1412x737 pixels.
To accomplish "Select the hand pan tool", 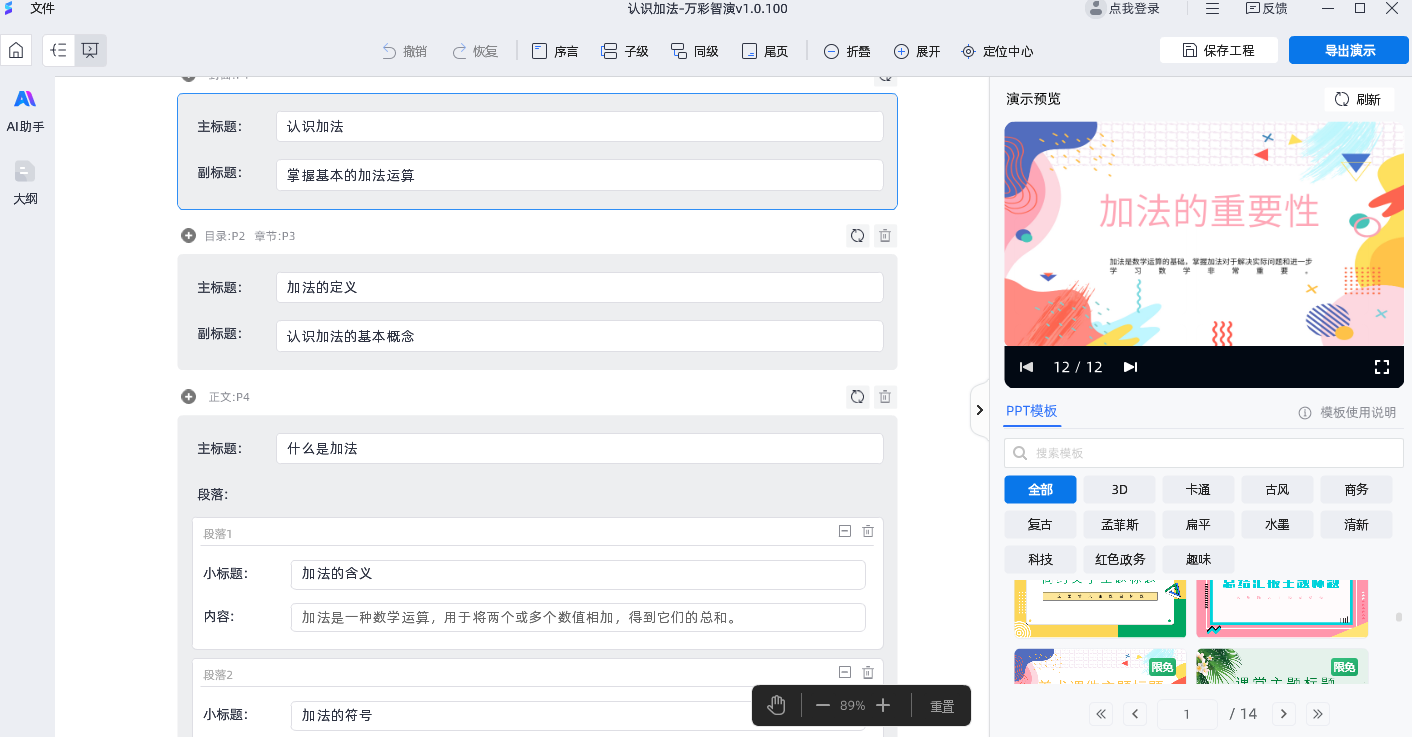I will point(777,706).
